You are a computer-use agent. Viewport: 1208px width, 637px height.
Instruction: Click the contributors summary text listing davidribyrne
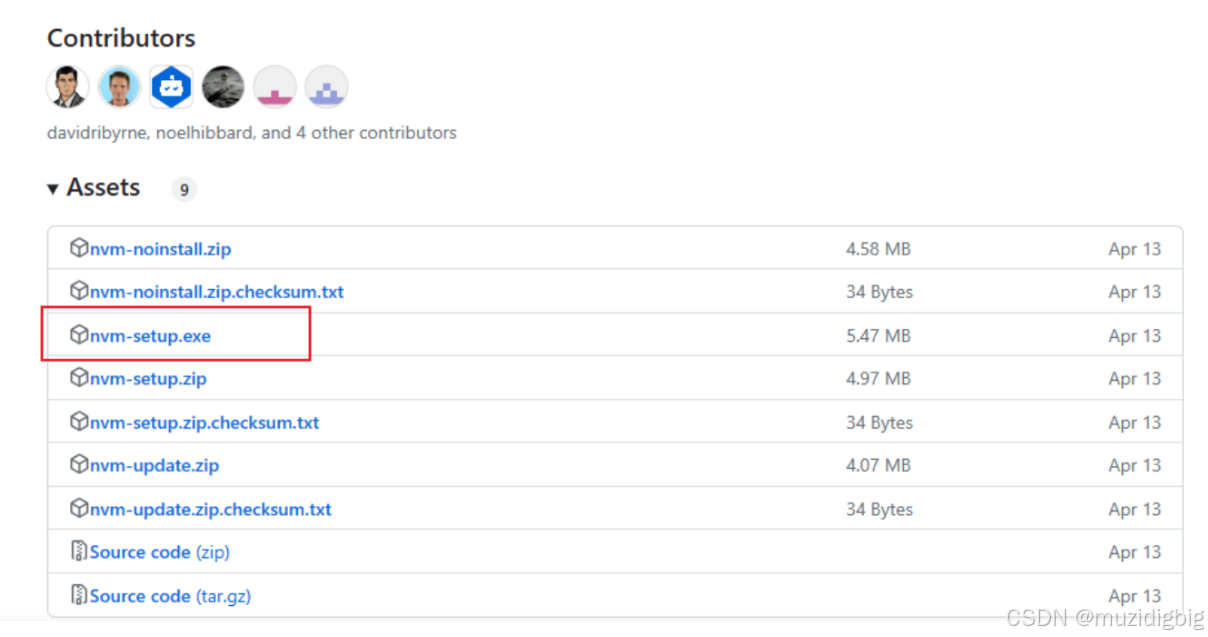click(x=252, y=133)
